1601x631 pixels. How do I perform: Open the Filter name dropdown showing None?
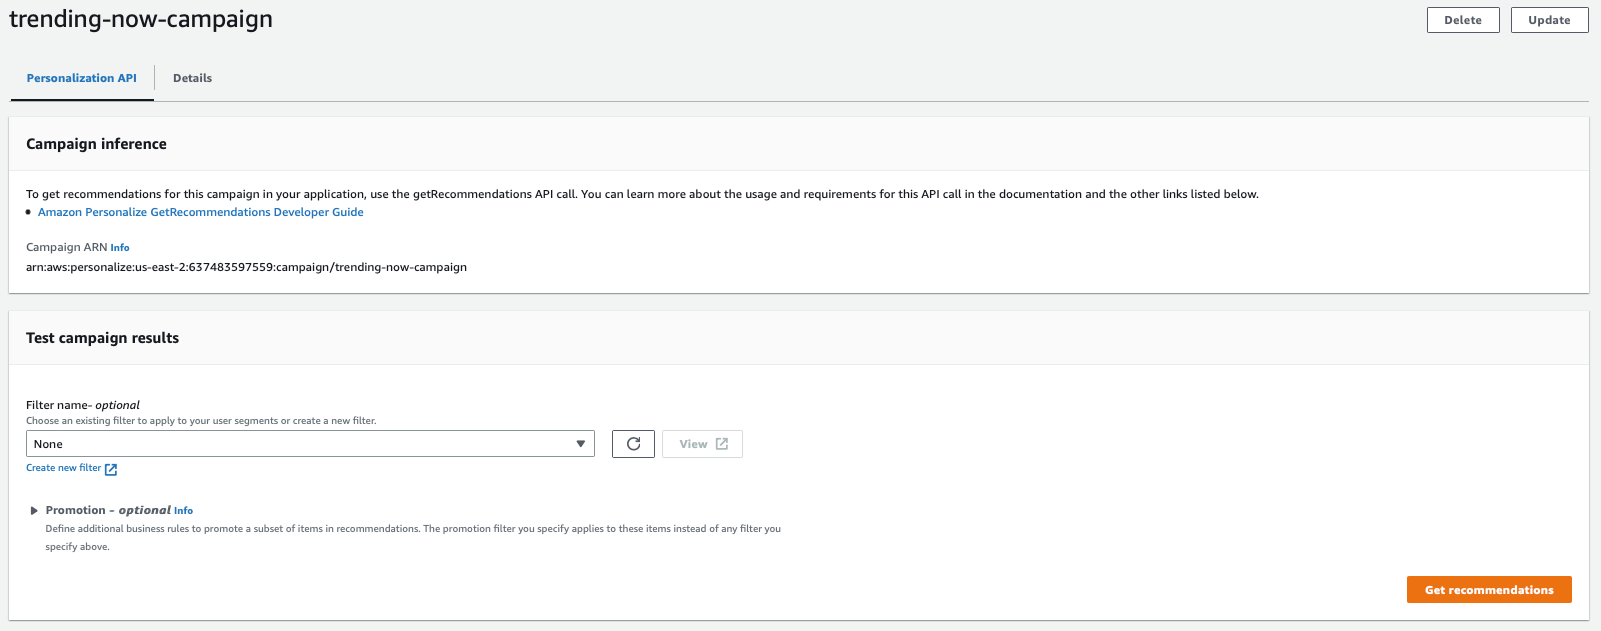tap(310, 444)
